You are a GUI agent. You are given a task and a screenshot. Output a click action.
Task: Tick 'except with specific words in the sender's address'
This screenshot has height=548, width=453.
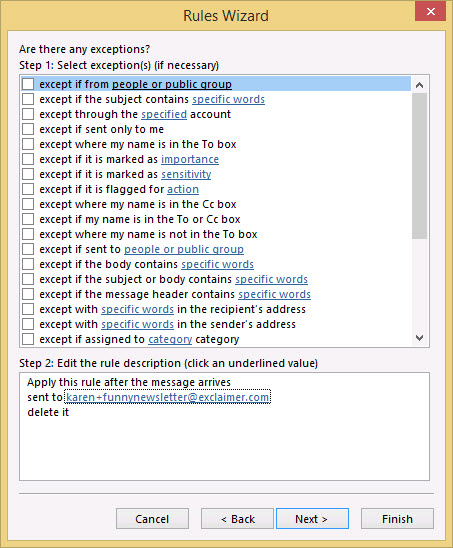pos(28,324)
